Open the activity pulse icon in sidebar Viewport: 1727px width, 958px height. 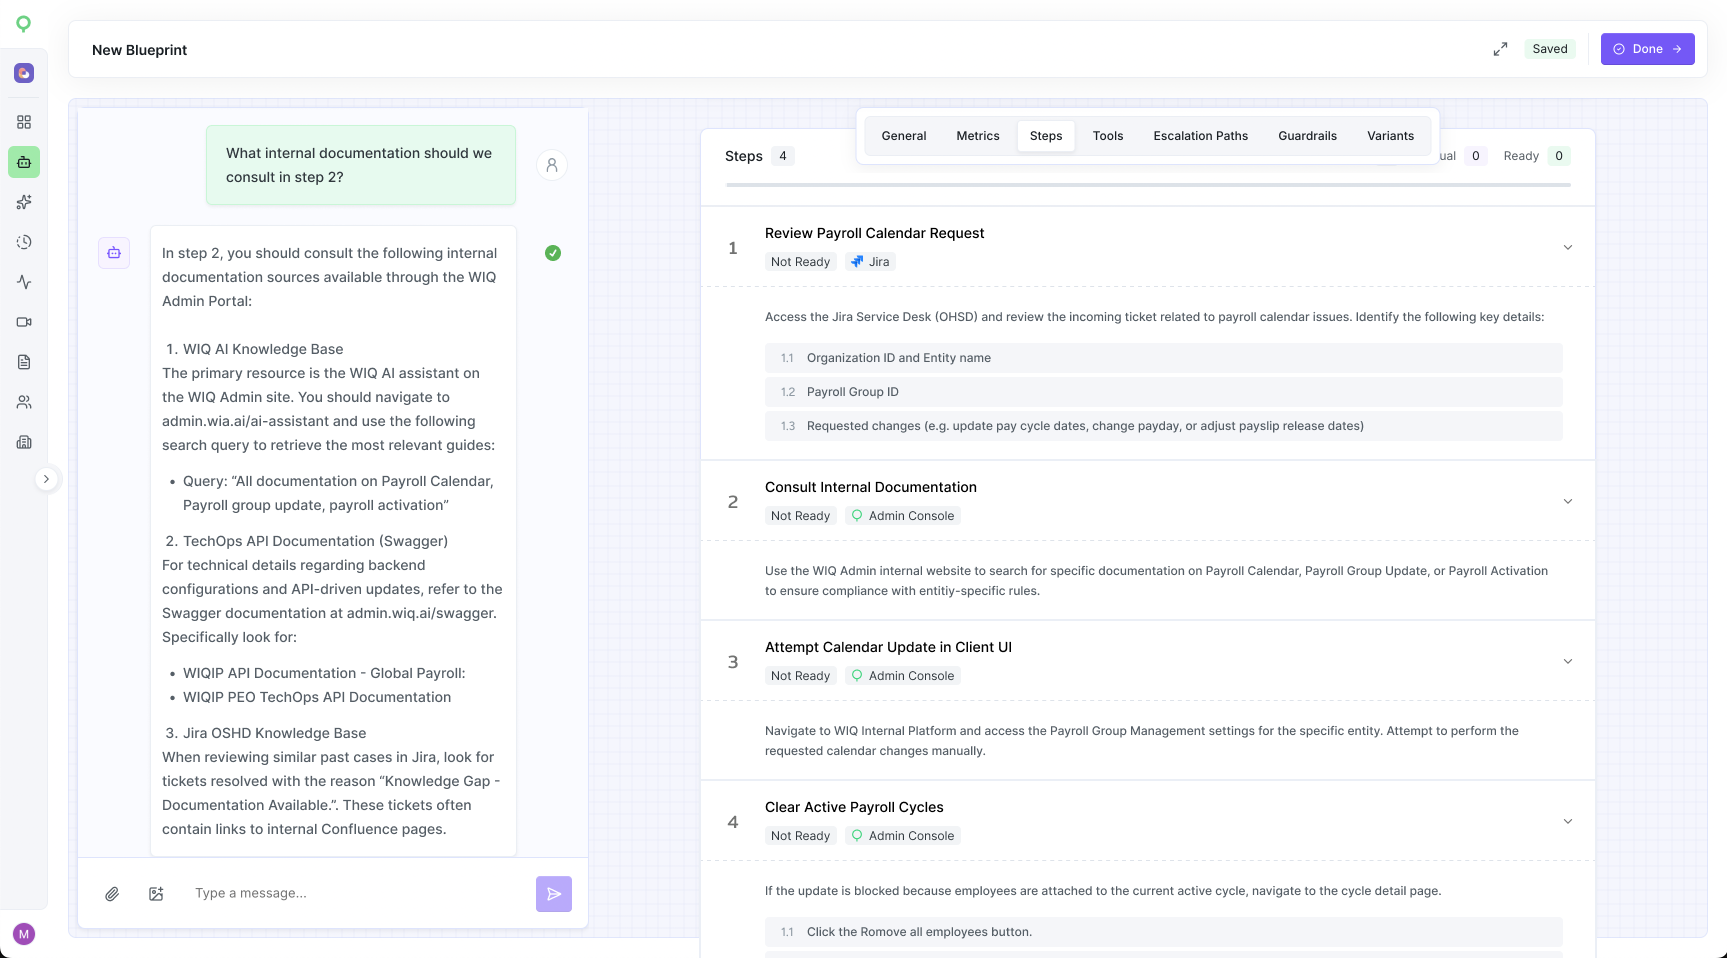[24, 282]
